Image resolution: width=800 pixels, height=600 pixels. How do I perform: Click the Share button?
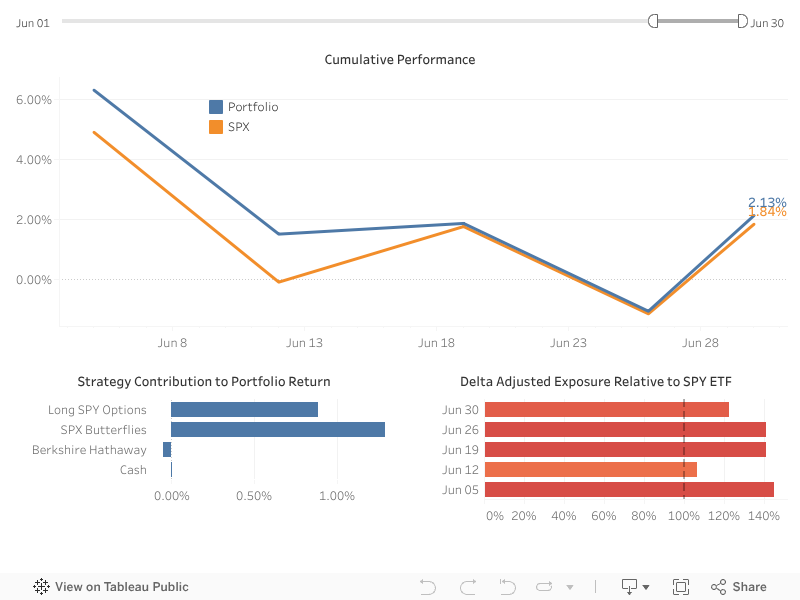(x=738, y=587)
